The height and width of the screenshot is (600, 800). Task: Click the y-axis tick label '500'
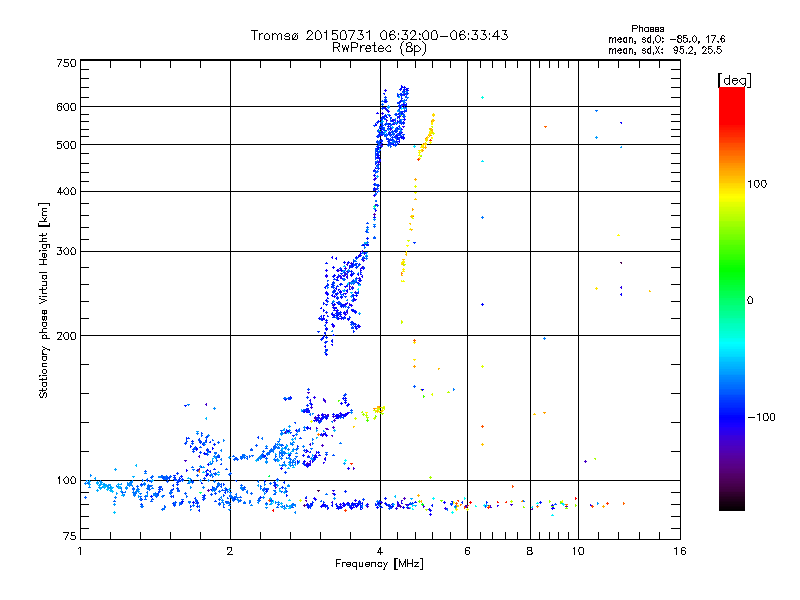(x=66, y=145)
